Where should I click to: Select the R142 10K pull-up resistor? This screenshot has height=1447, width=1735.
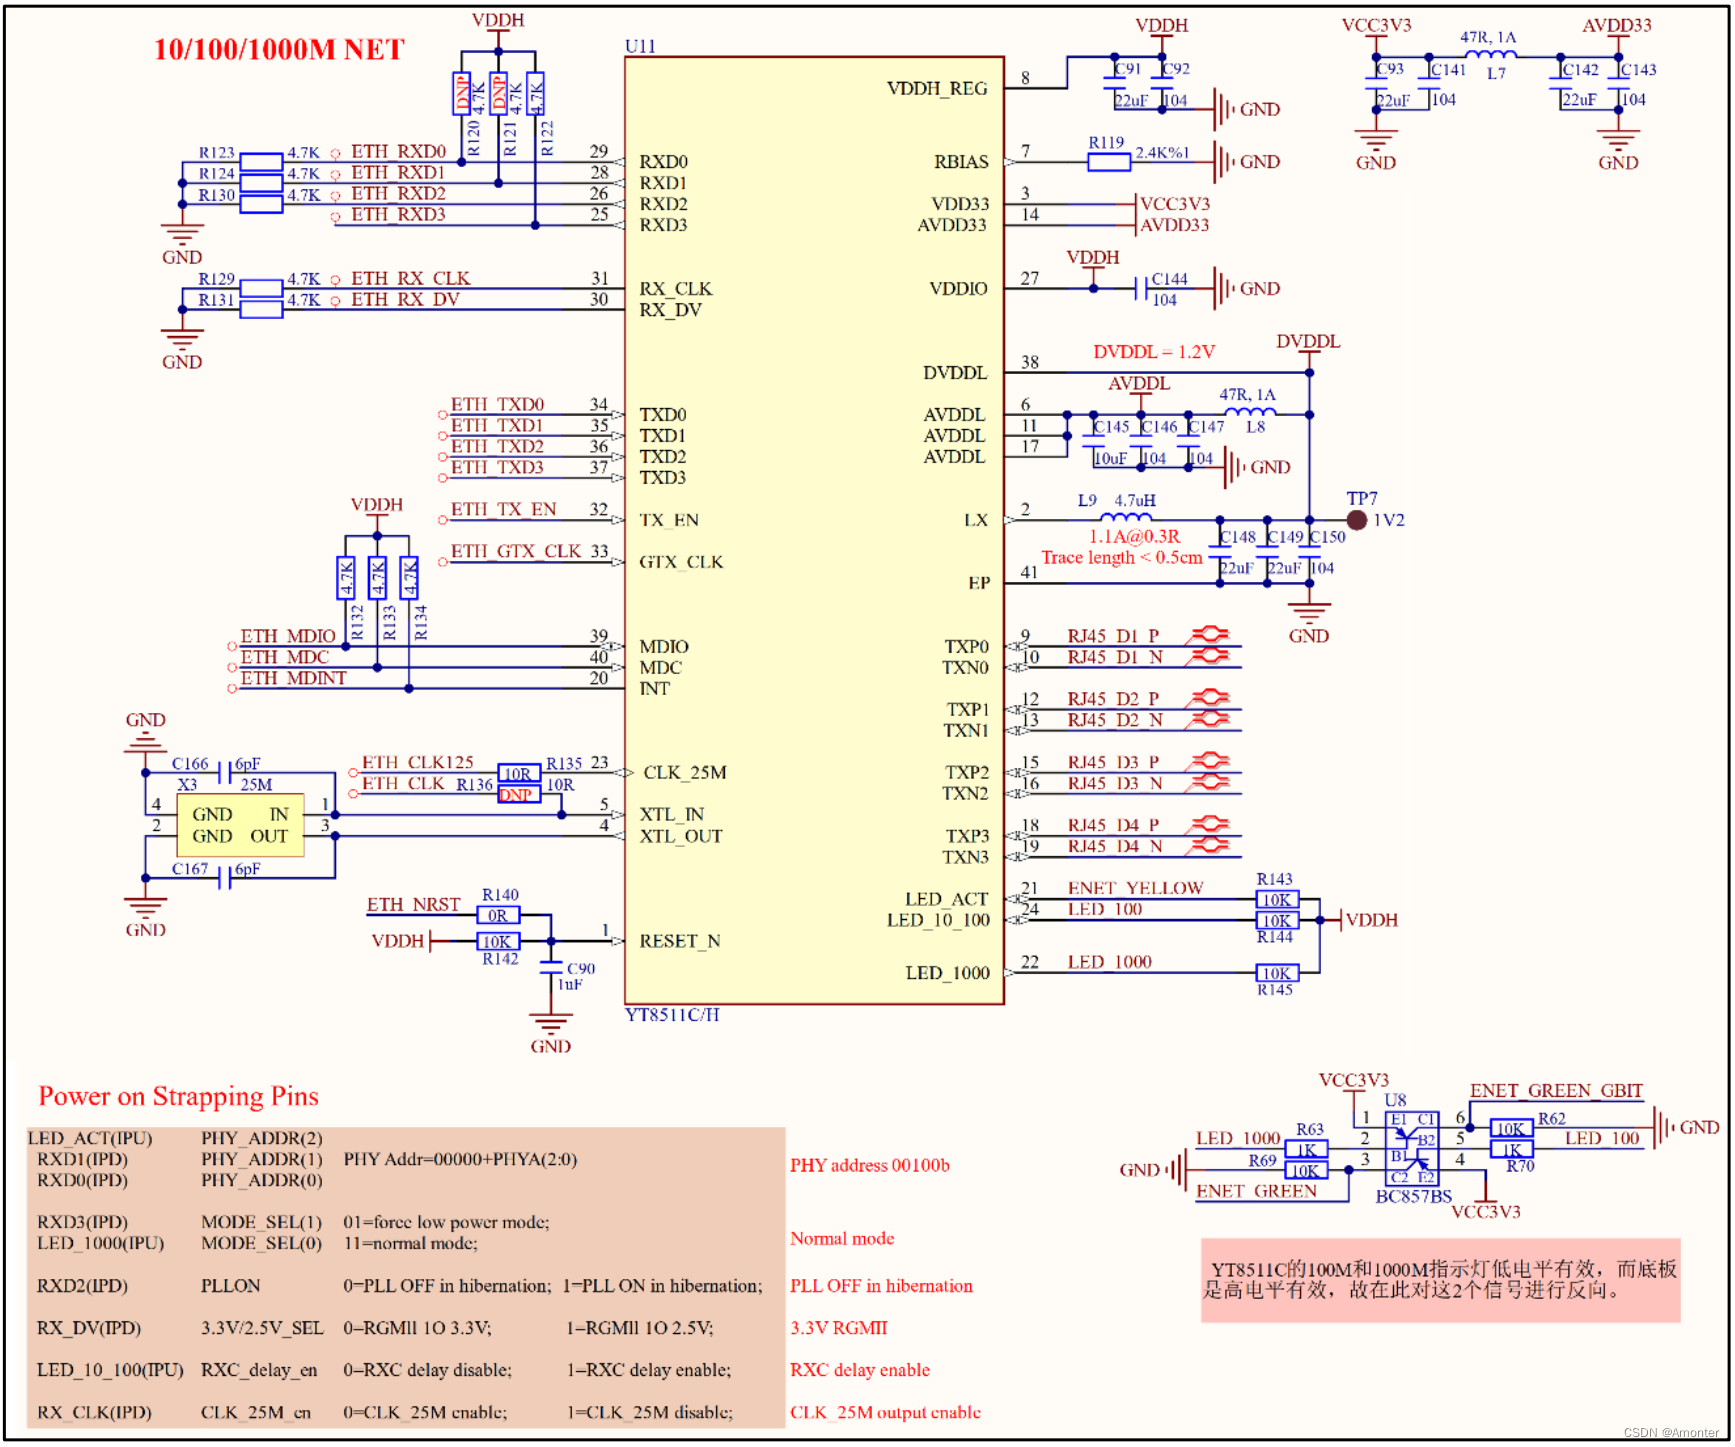(498, 941)
